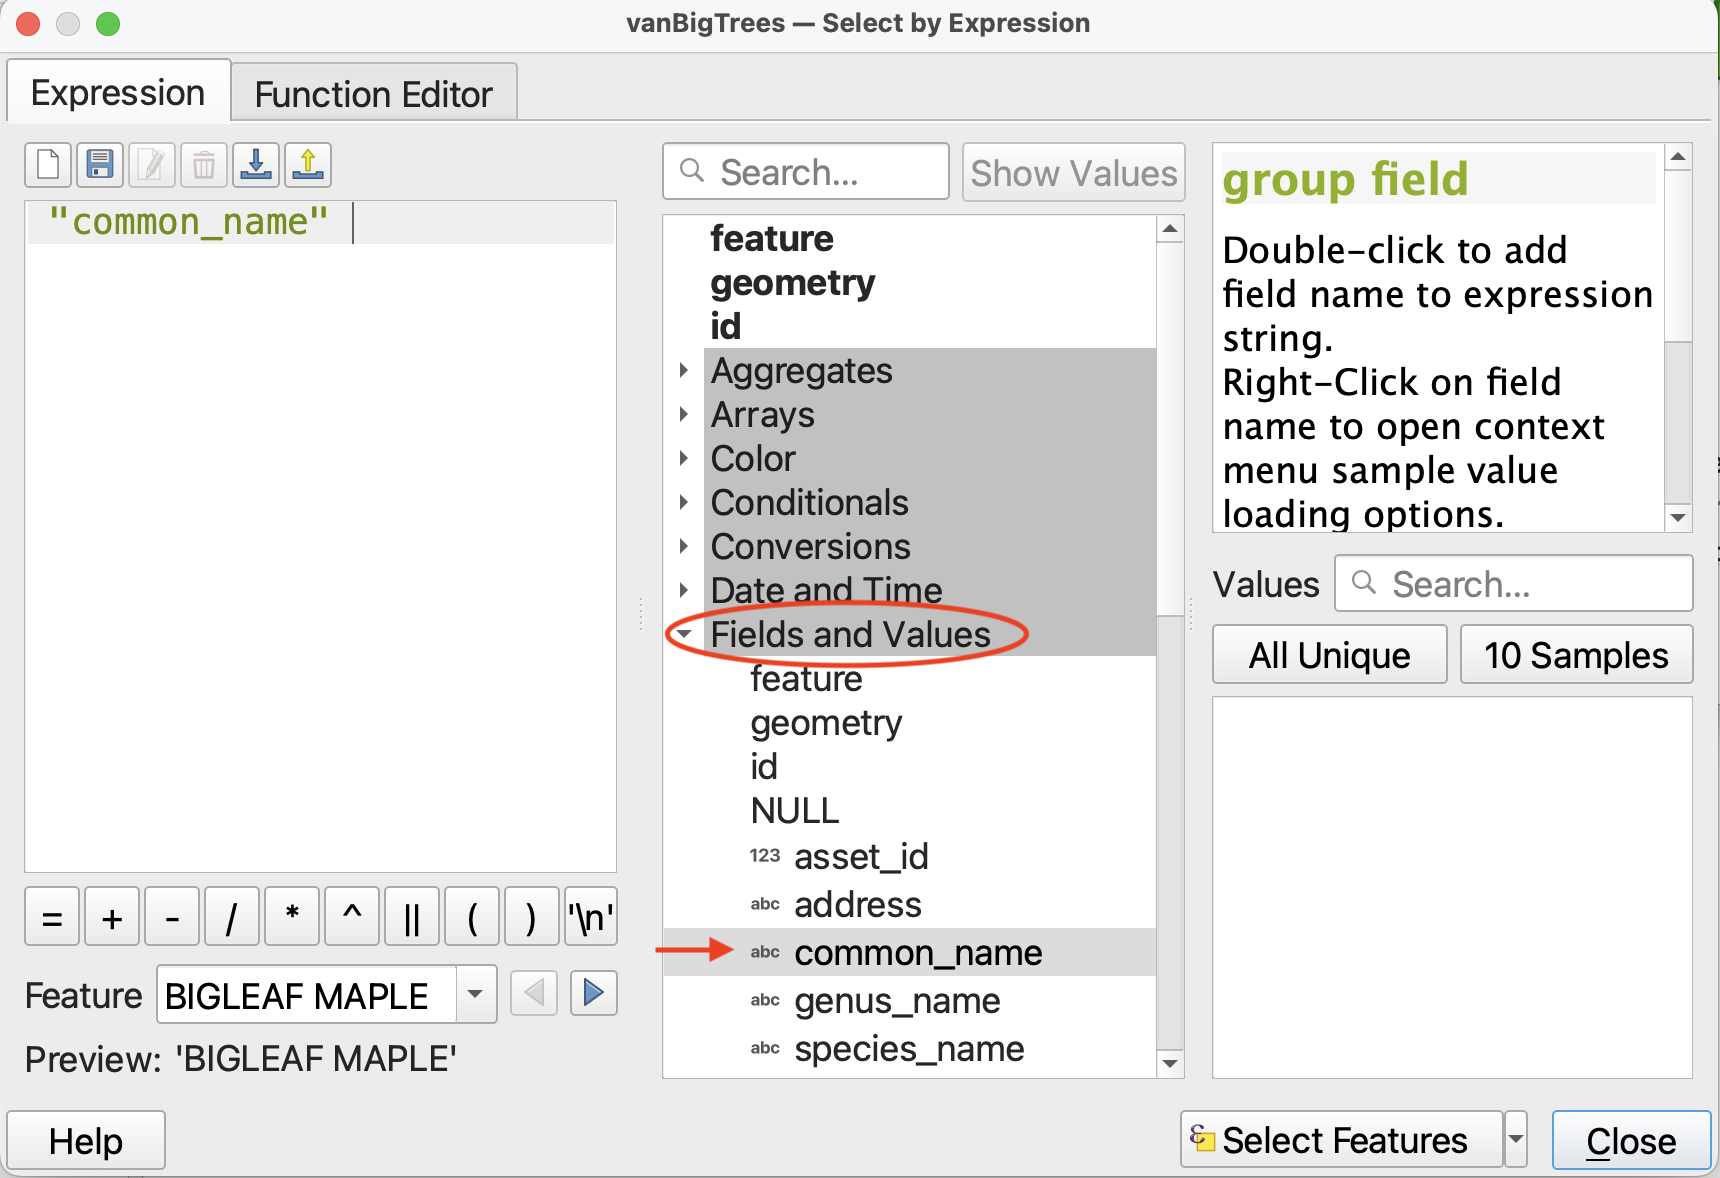Click the clear editor (new document) icon
1720x1178 pixels.
[48, 165]
